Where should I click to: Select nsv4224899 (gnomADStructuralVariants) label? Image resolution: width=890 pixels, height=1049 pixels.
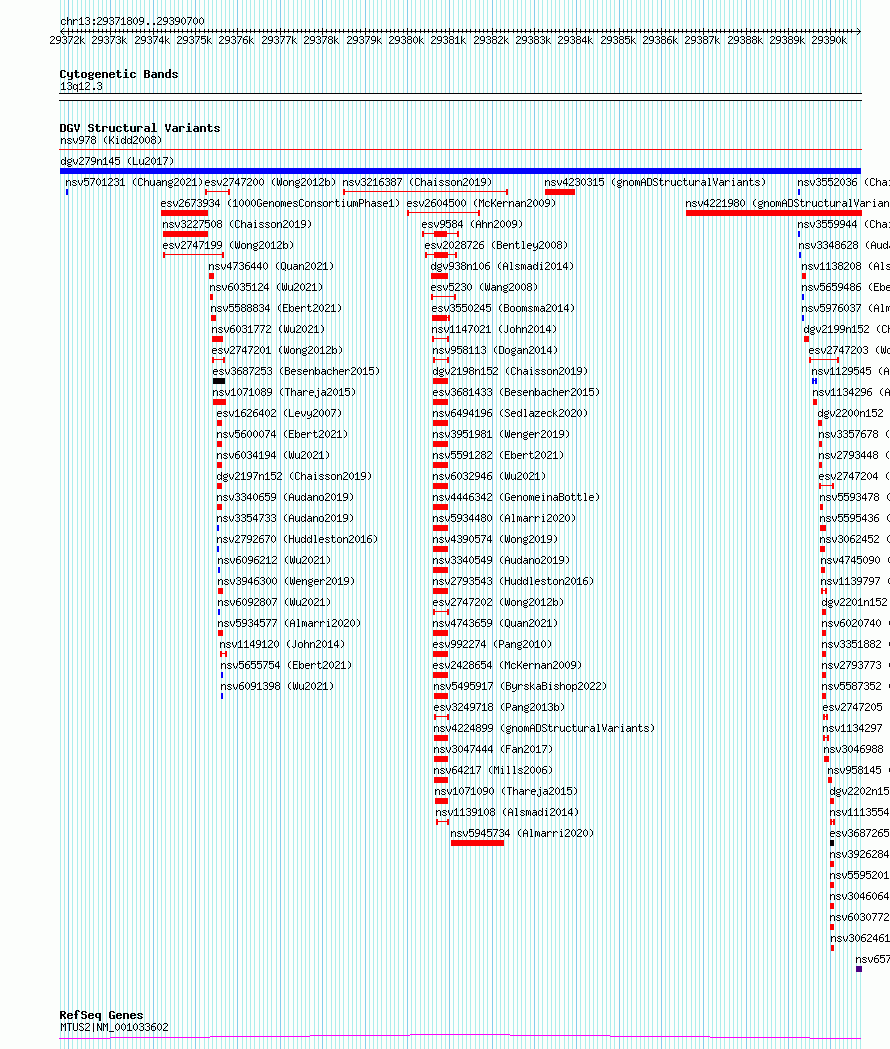(544, 729)
